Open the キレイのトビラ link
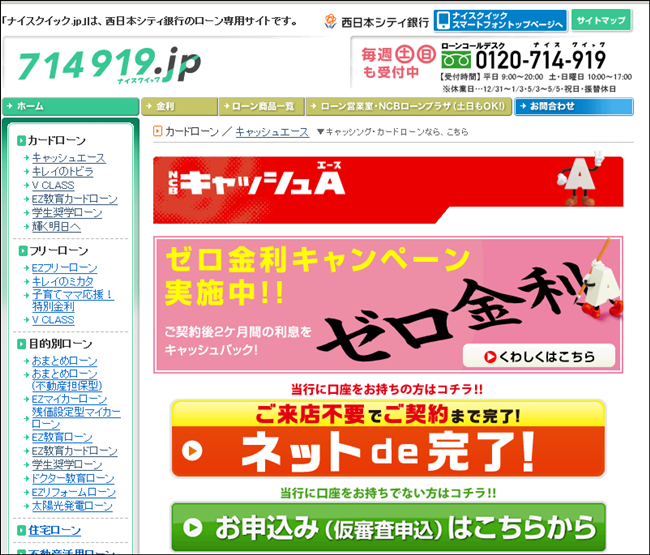 (x=63, y=172)
